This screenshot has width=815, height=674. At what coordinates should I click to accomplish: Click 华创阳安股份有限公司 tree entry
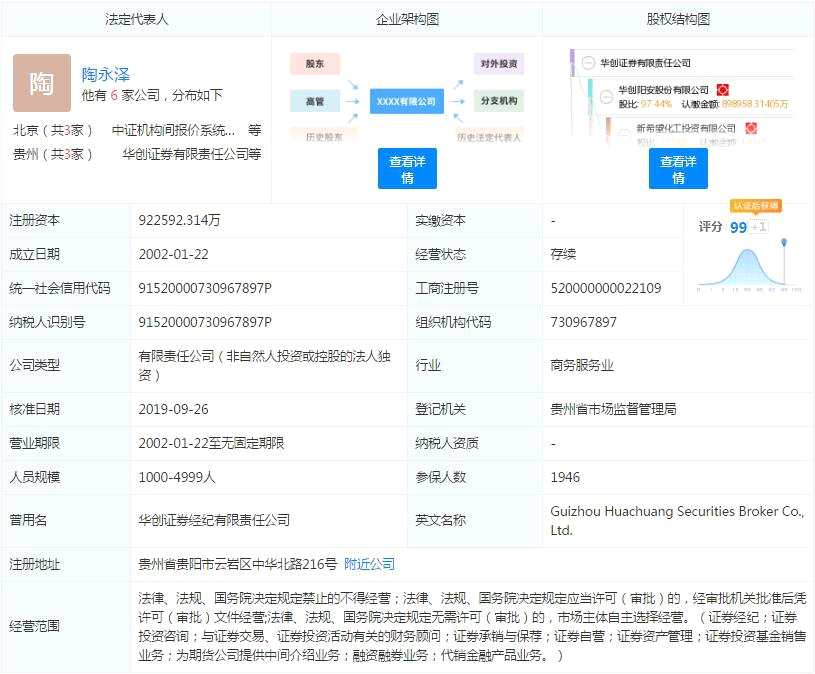pos(663,90)
